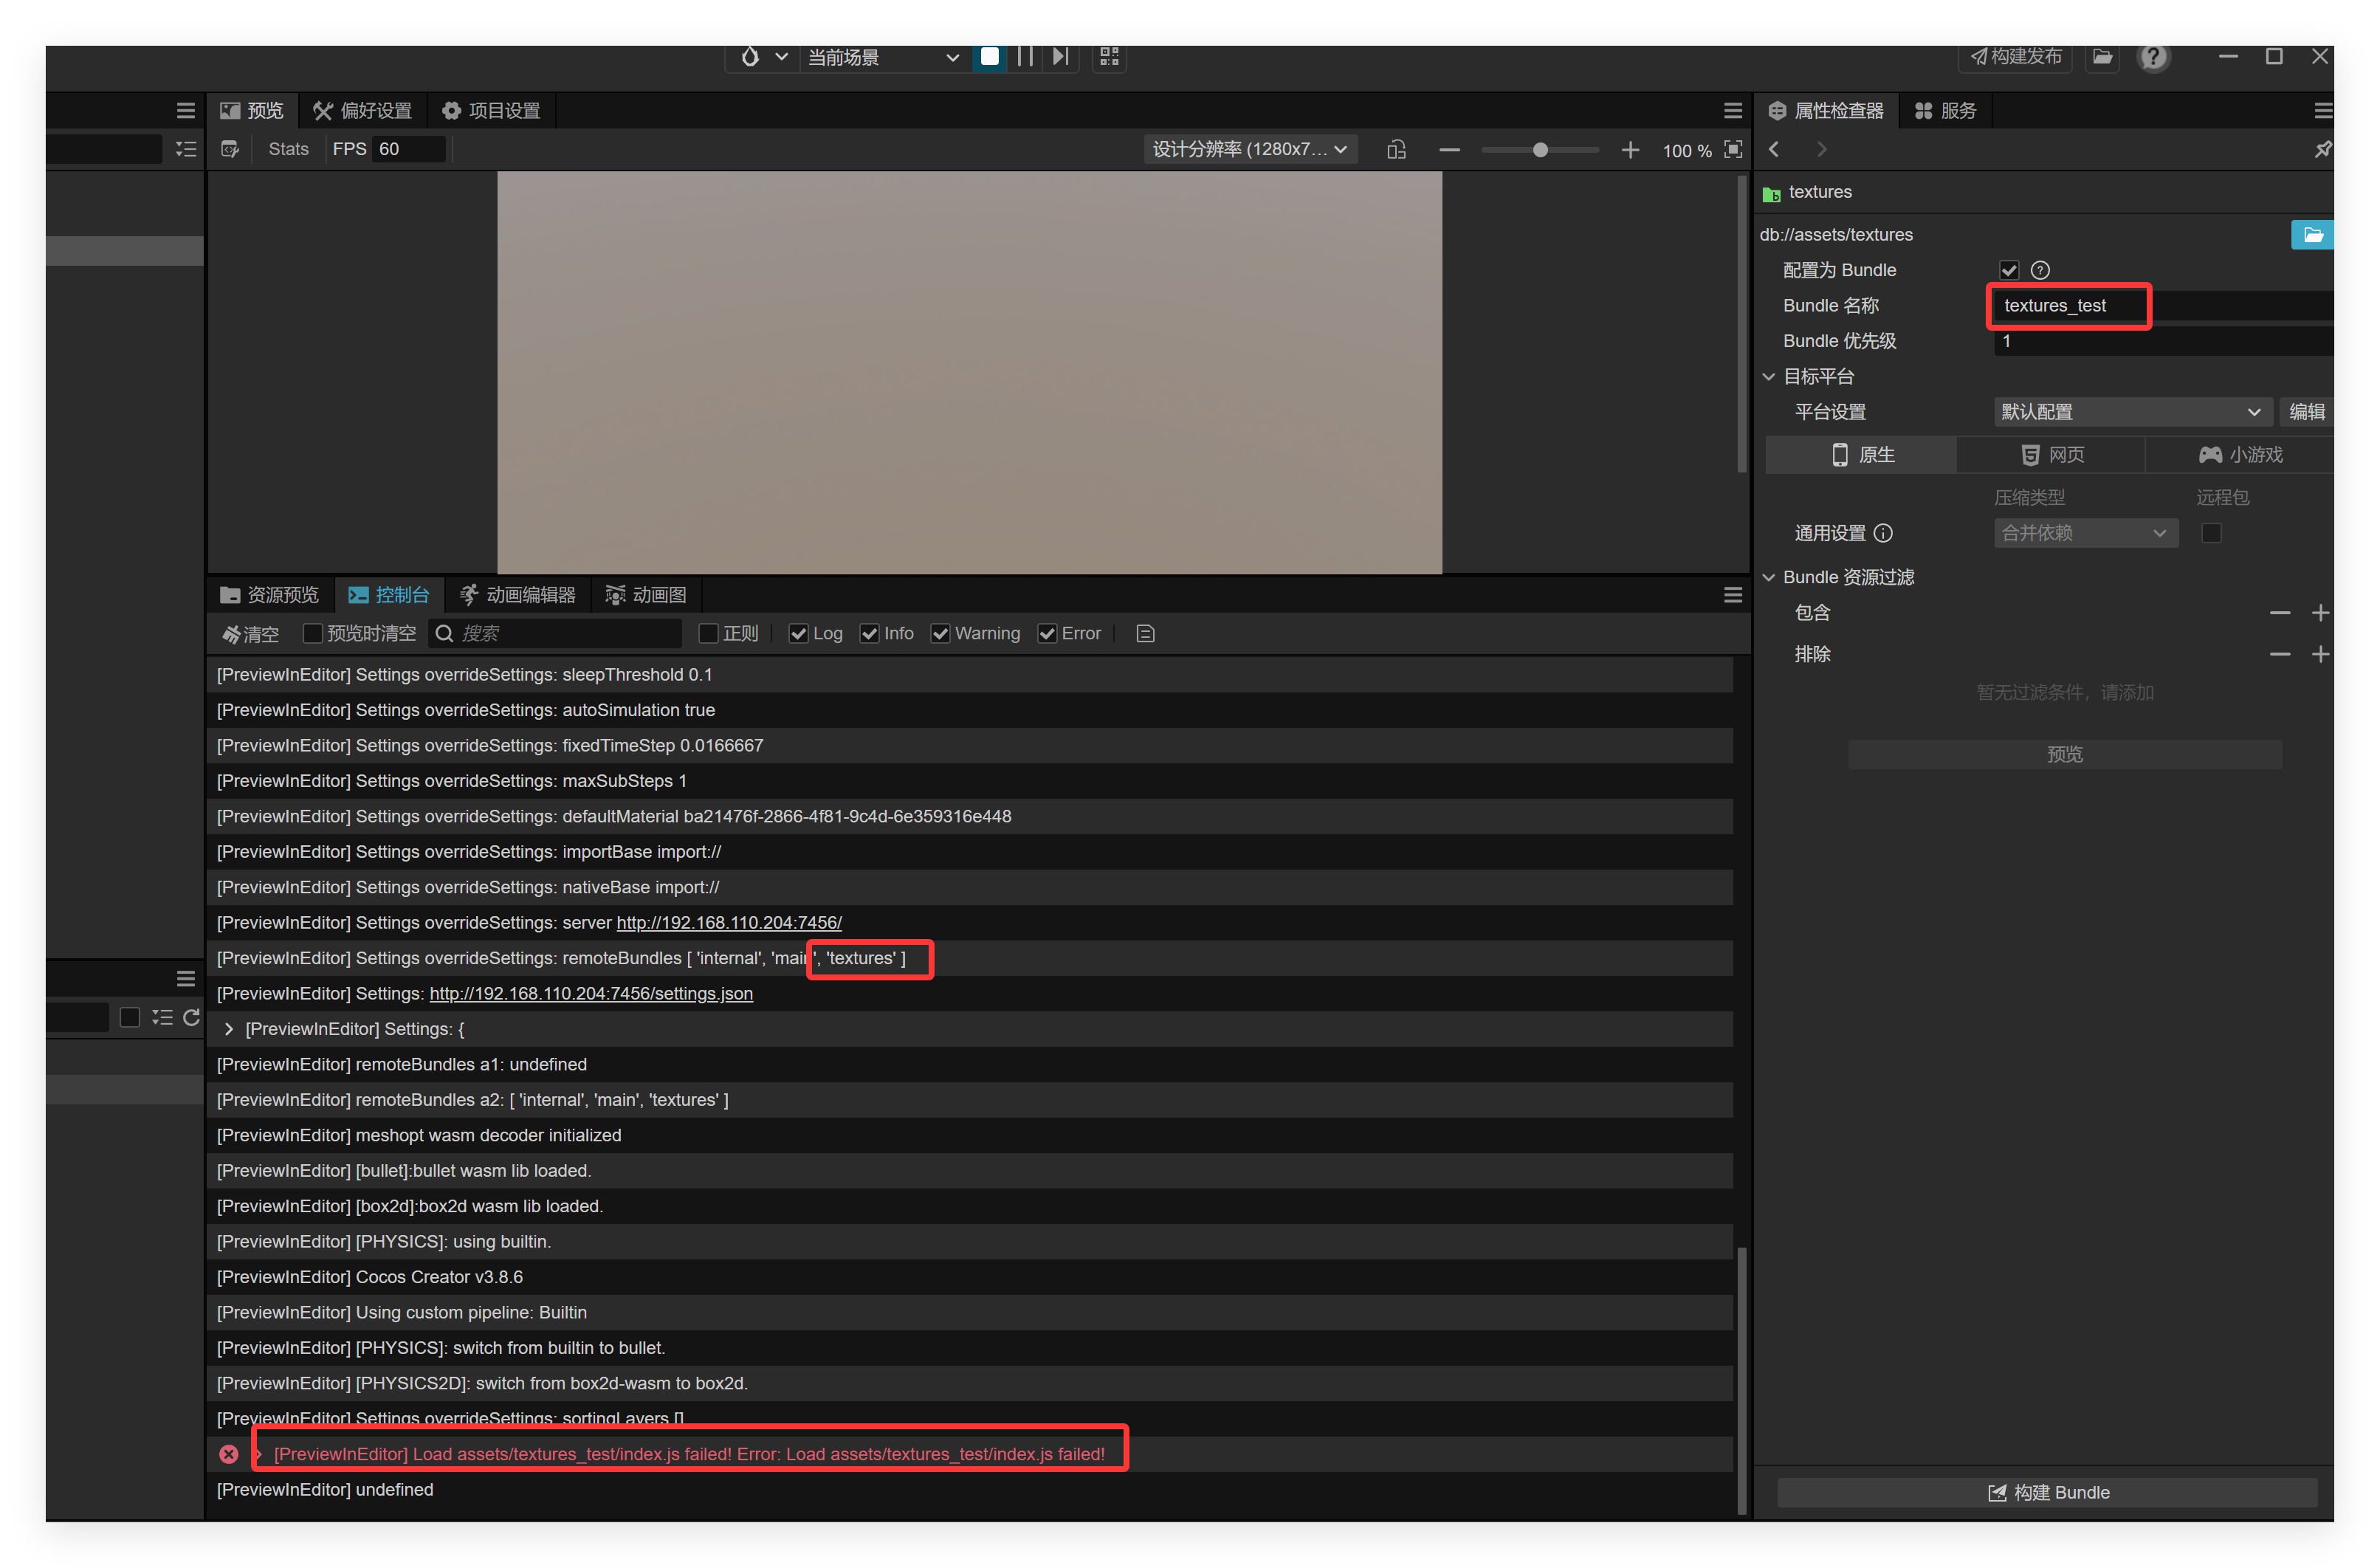The width and height of the screenshot is (2380, 1568).
Task: Open the 默认配置 platform settings dropdown
Action: pyautogui.click(x=2130, y=412)
